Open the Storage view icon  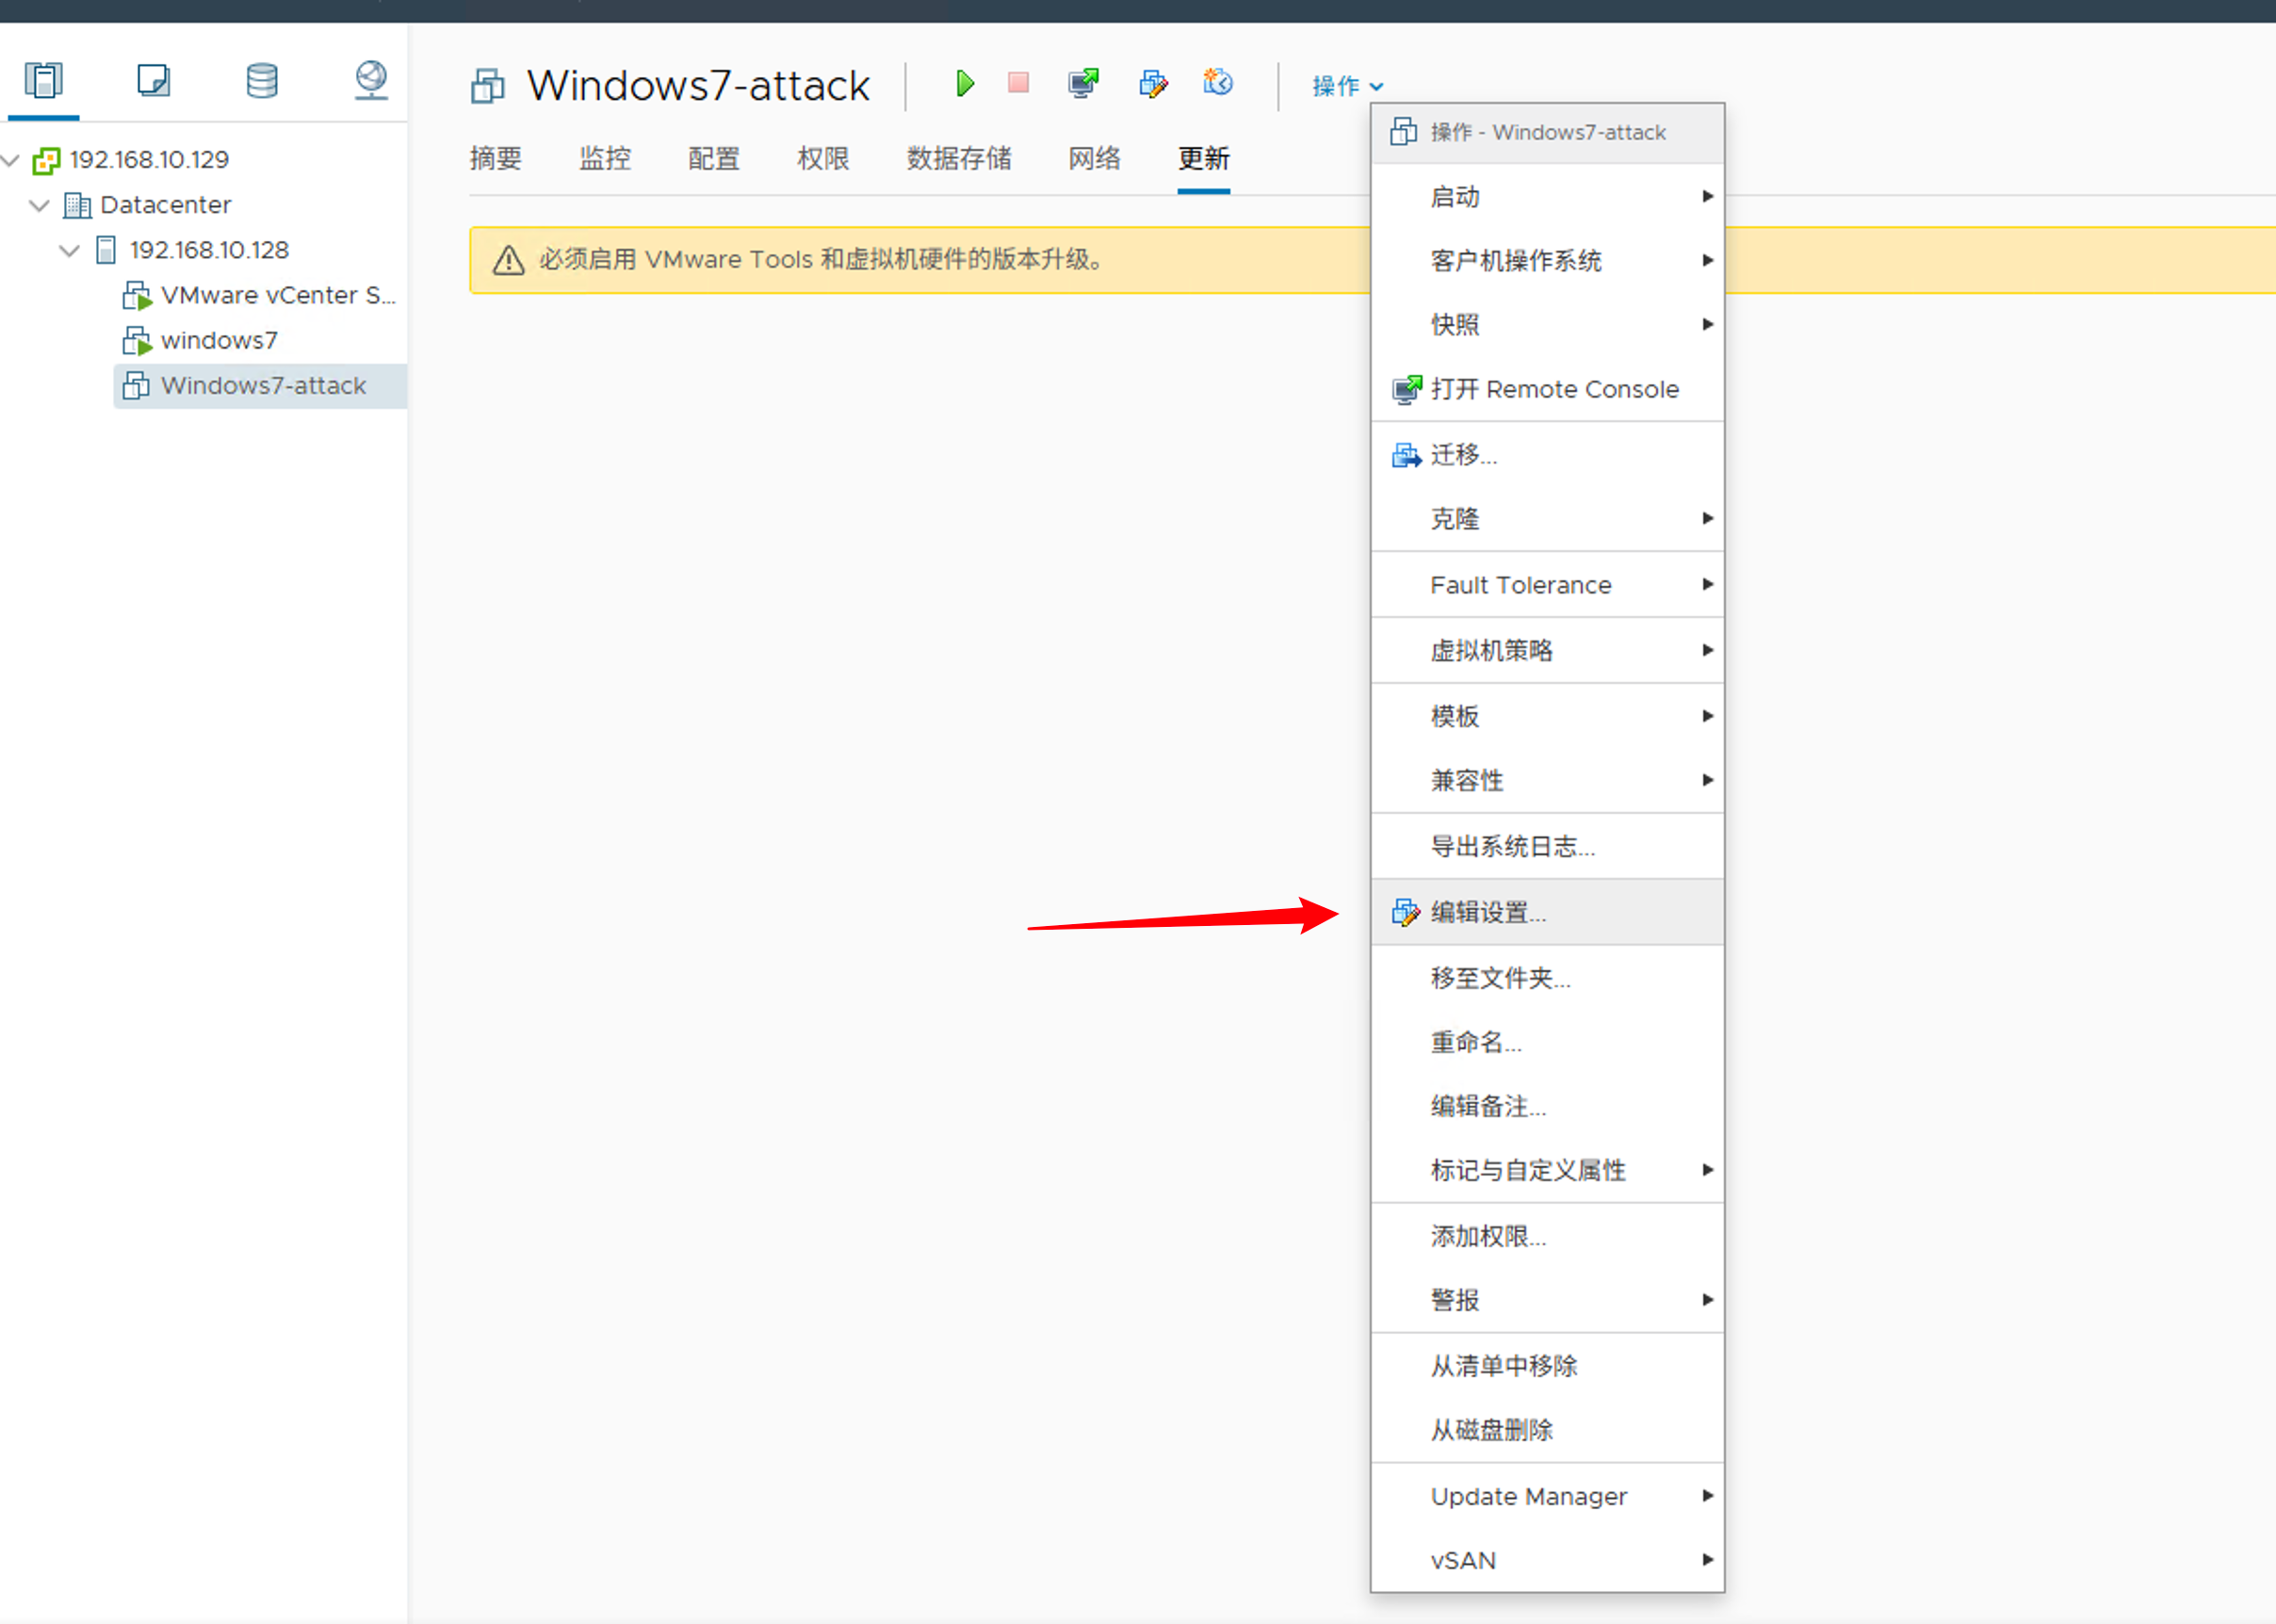click(262, 80)
